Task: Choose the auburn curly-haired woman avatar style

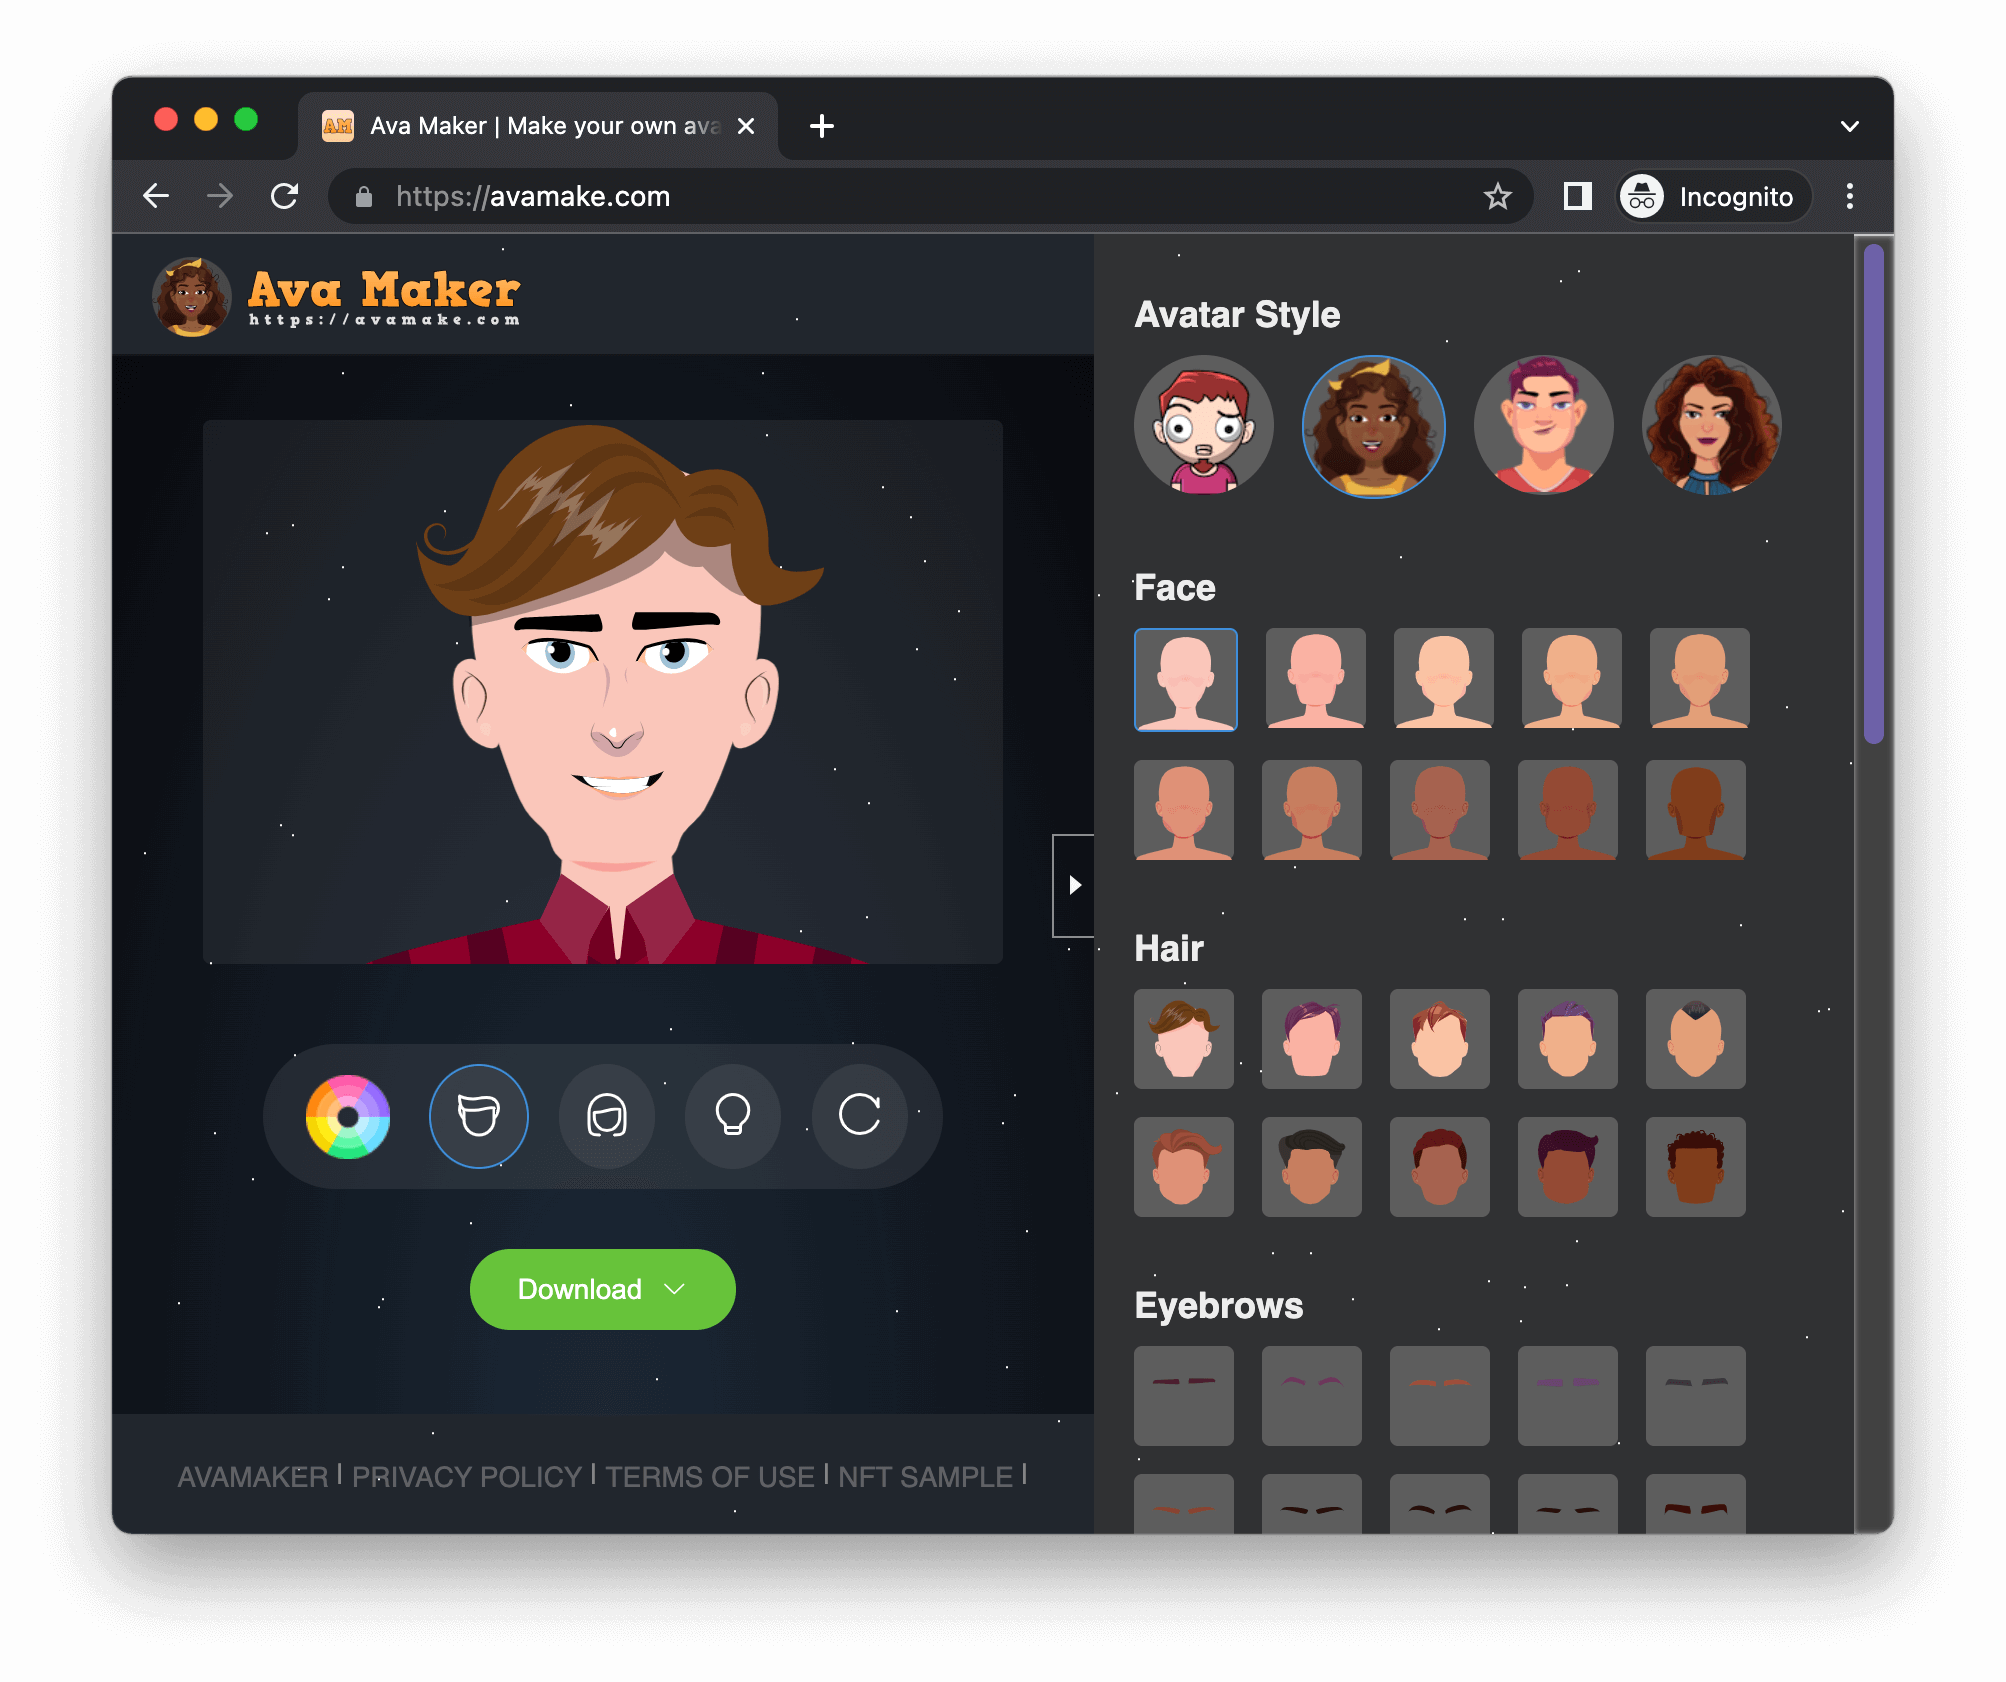Action: [x=1712, y=426]
